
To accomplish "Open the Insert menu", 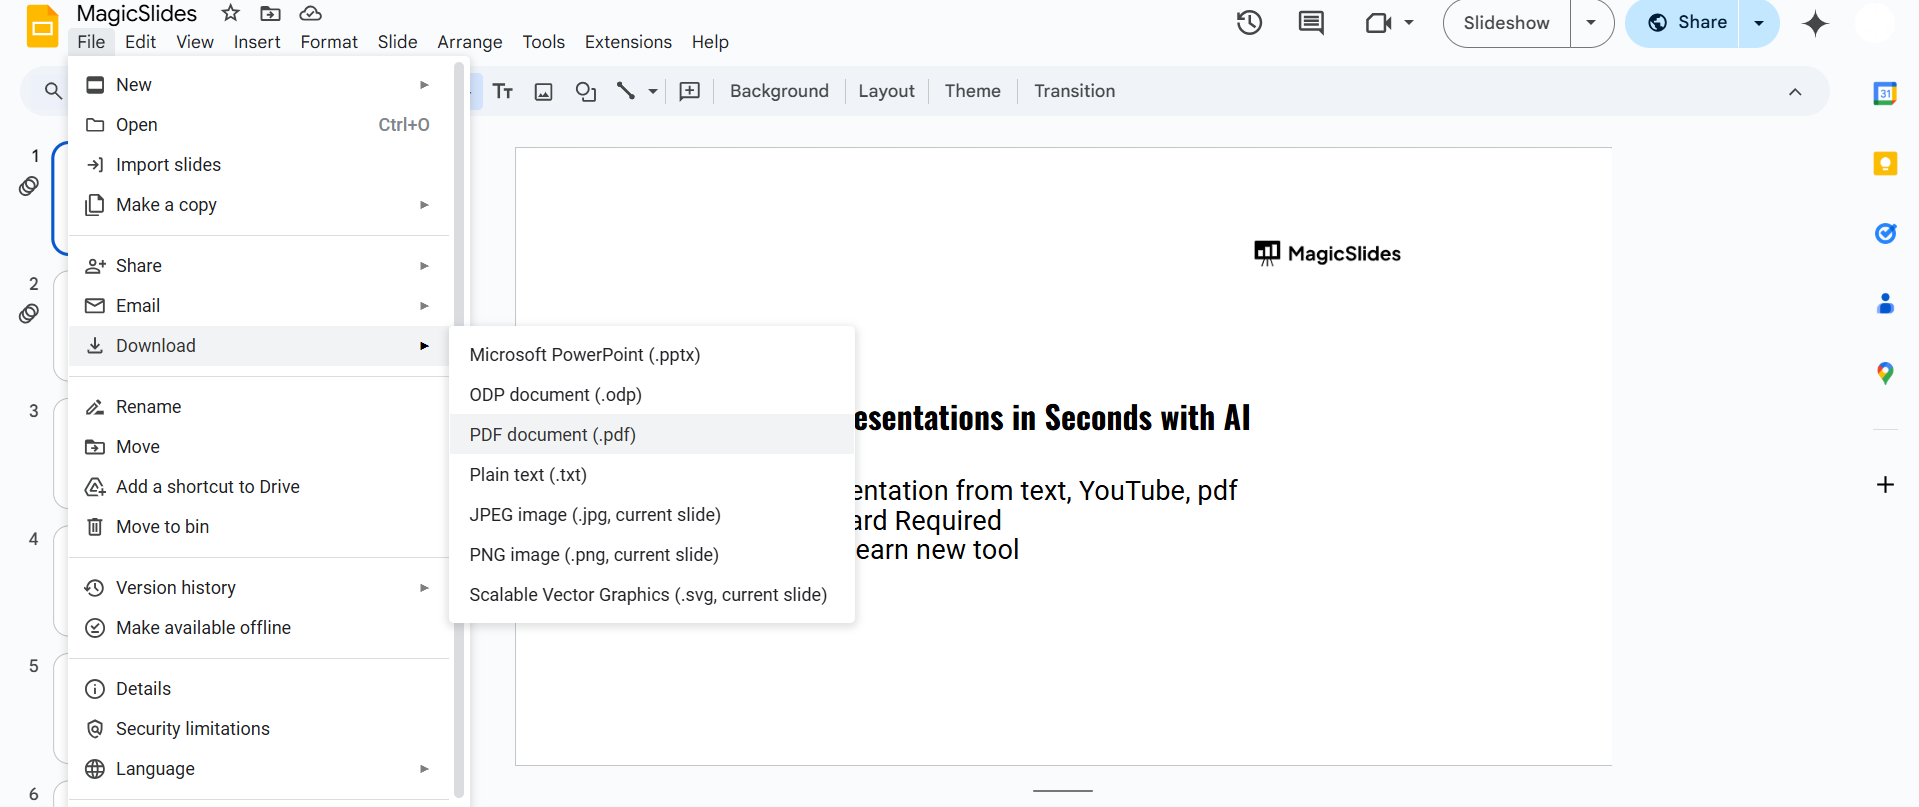I will pyautogui.click(x=257, y=42).
